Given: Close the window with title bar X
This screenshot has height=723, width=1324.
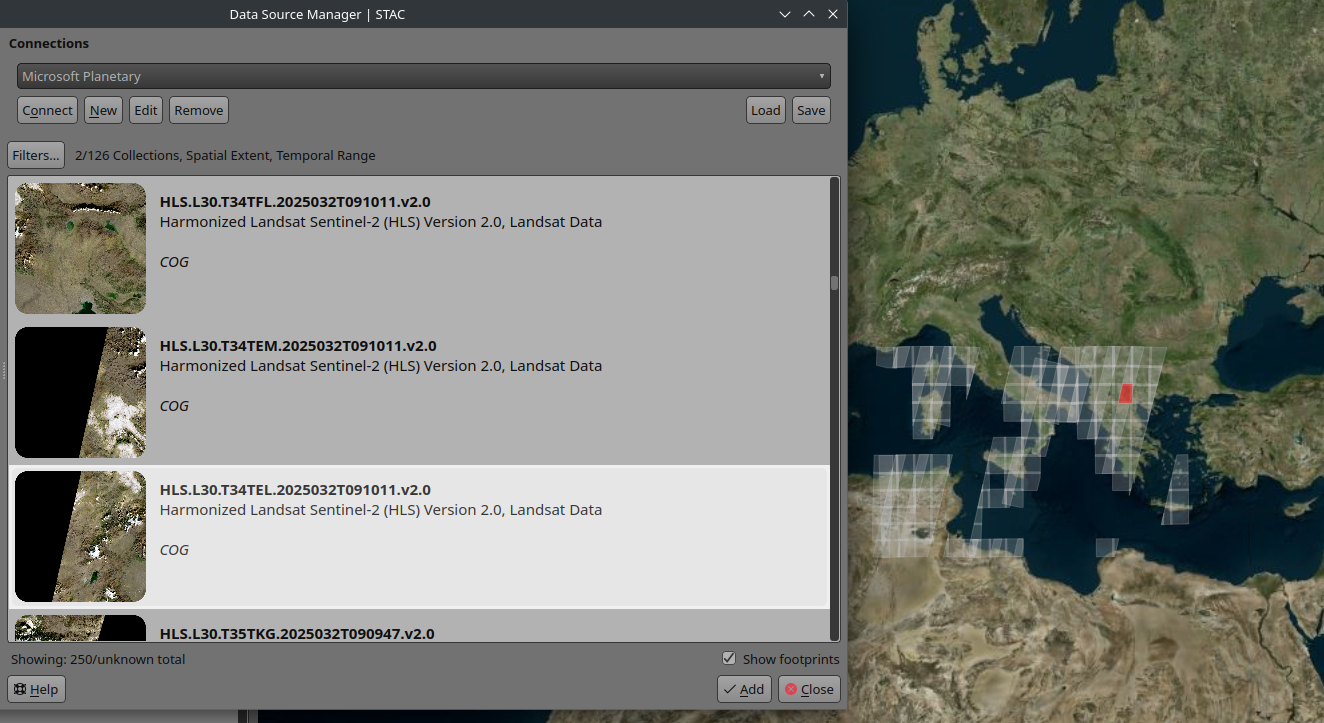Looking at the screenshot, I should [833, 14].
